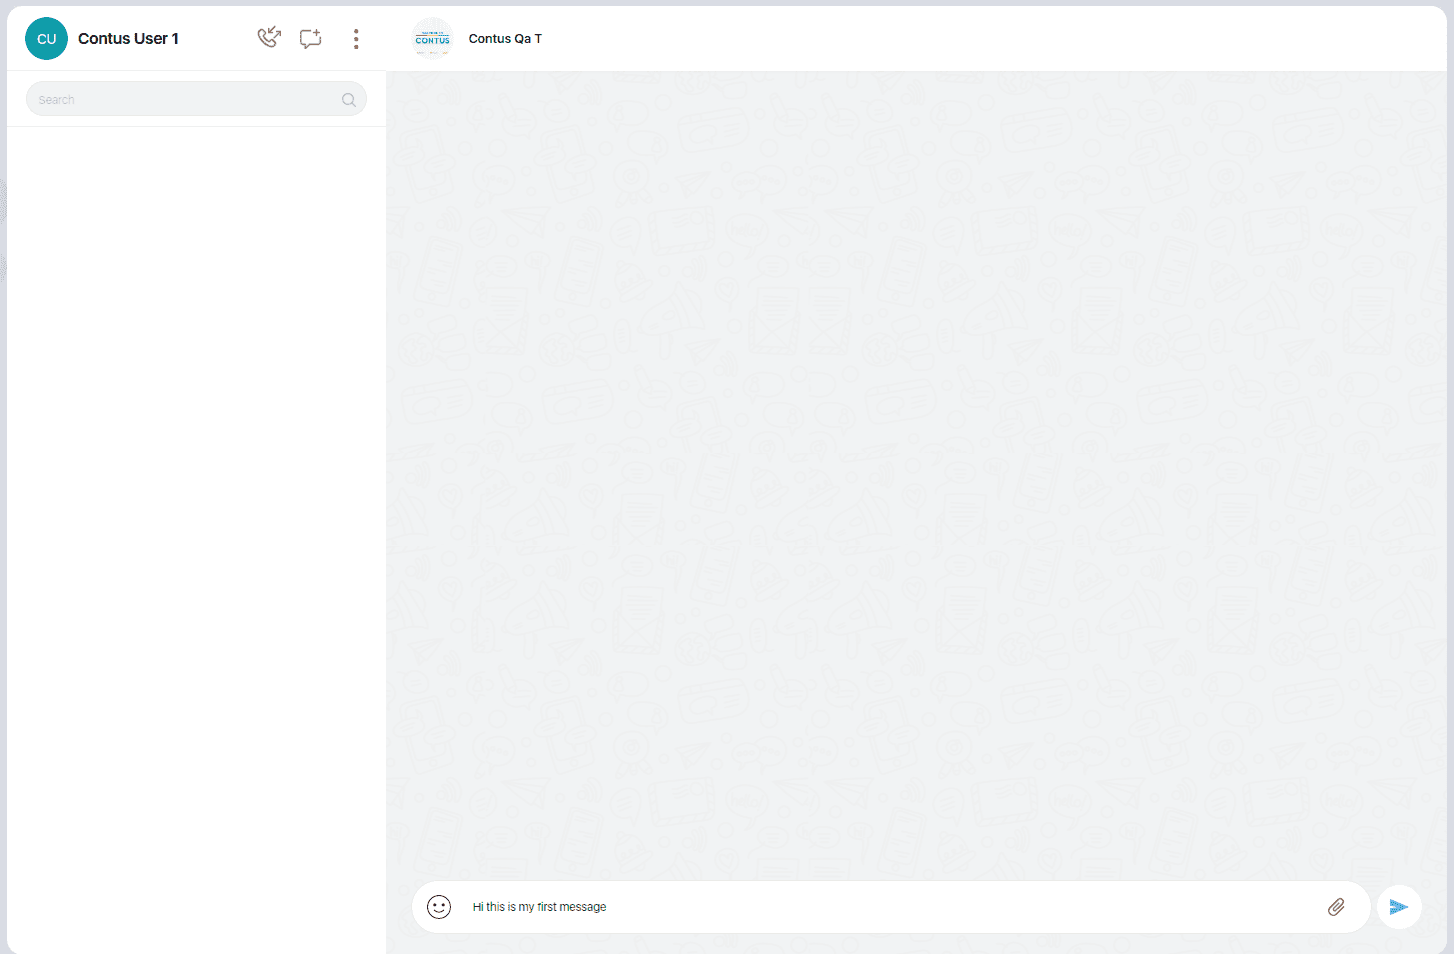Click the 'Hi' at start of typed message
The height and width of the screenshot is (954, 1454).
tap(478, 907)
